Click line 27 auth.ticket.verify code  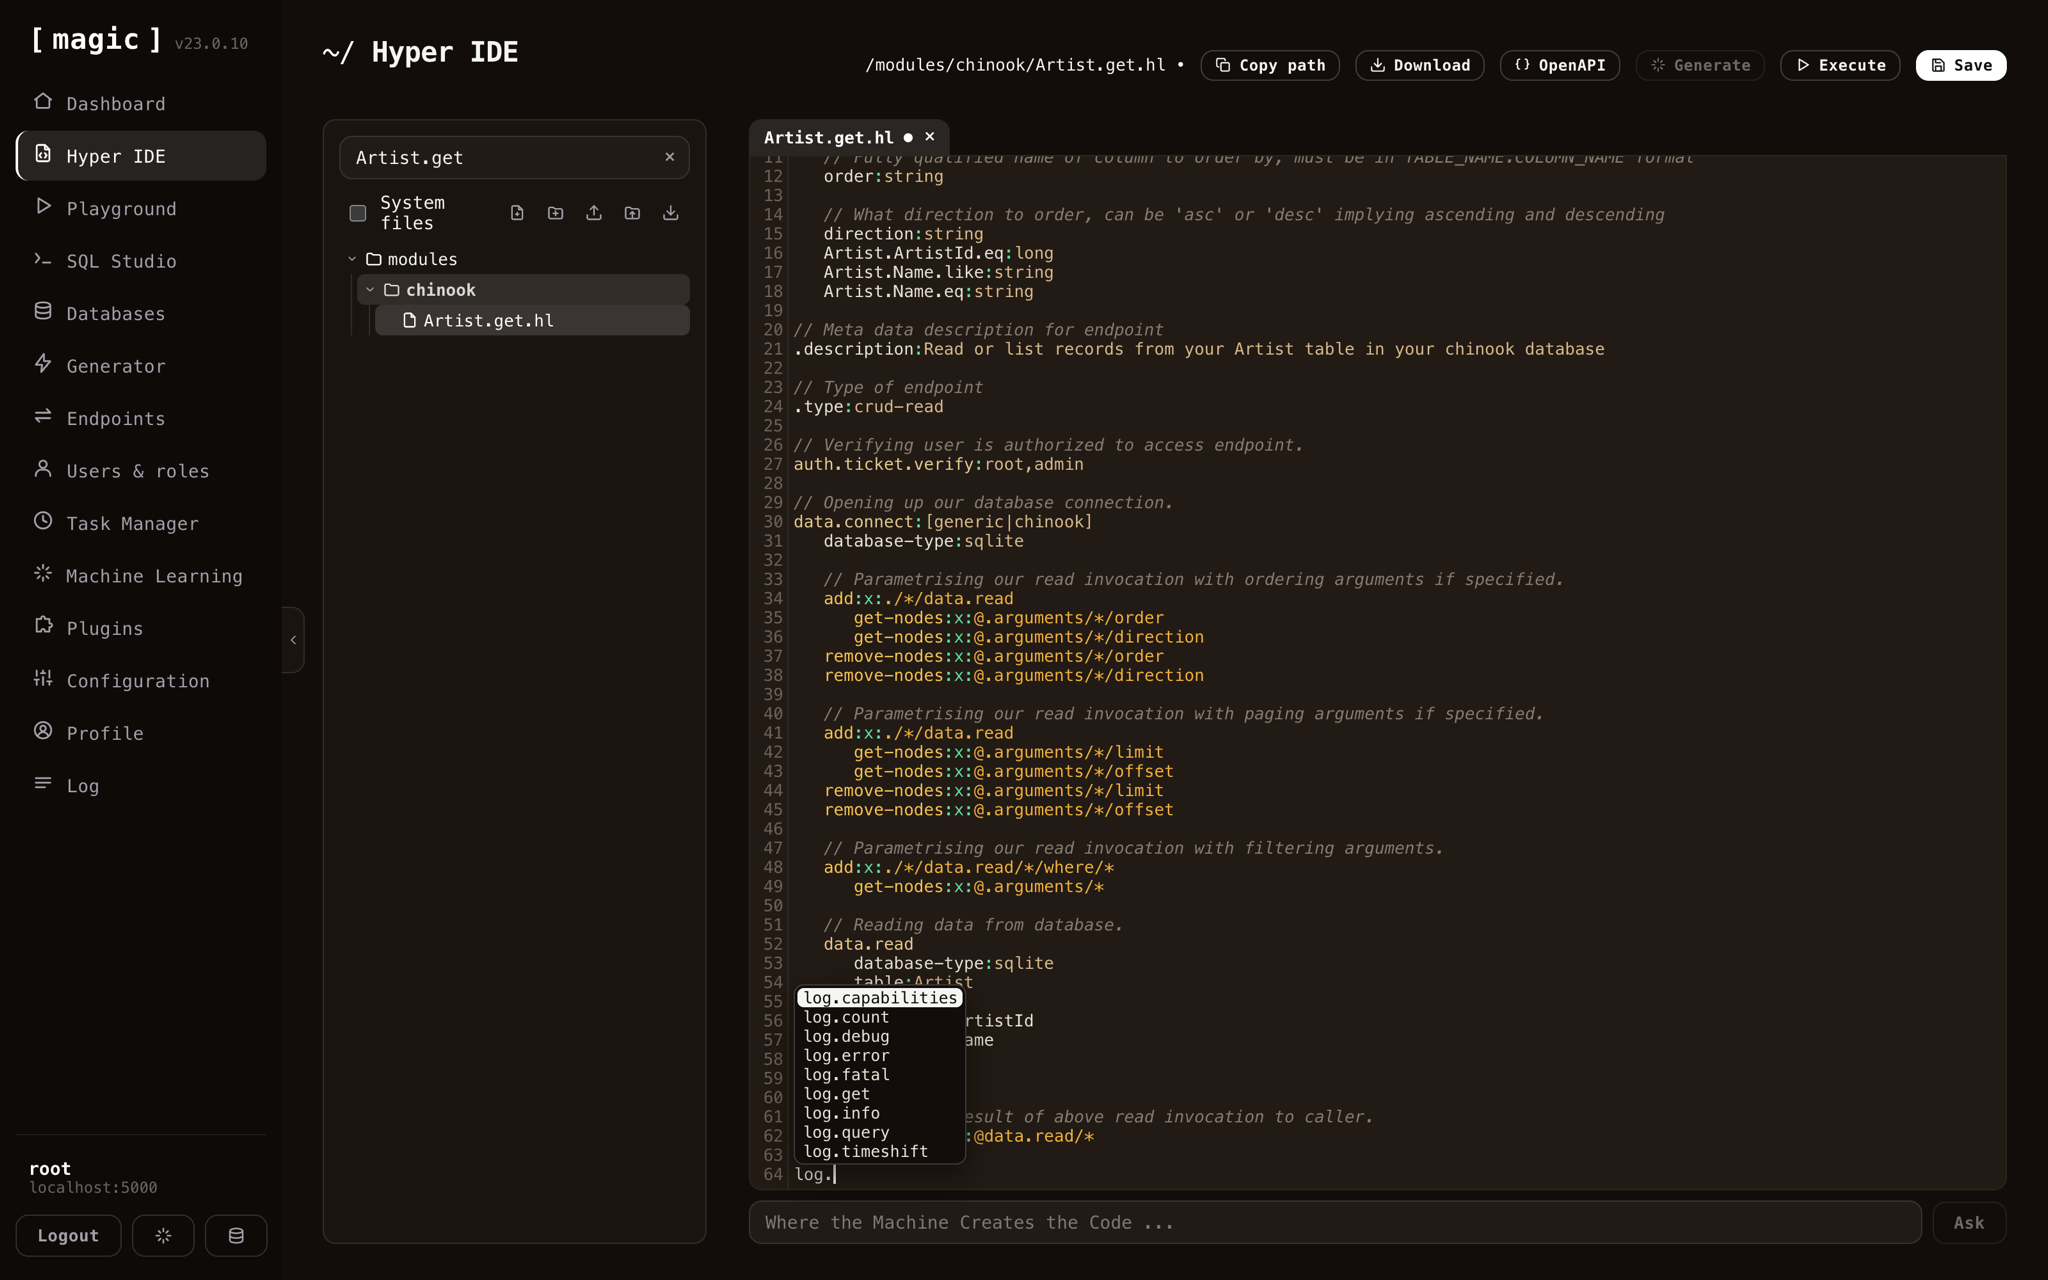(x=938, y=464)
